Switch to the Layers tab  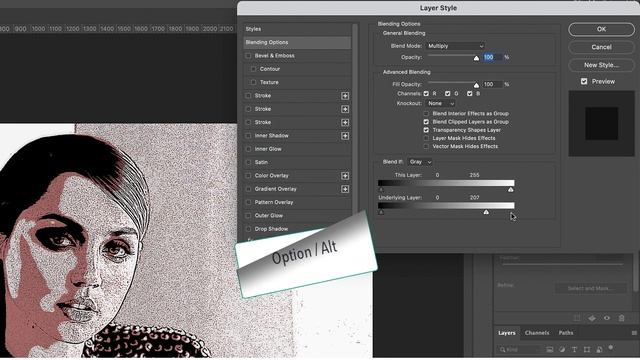pyautogui.click(x=507, y=333)
